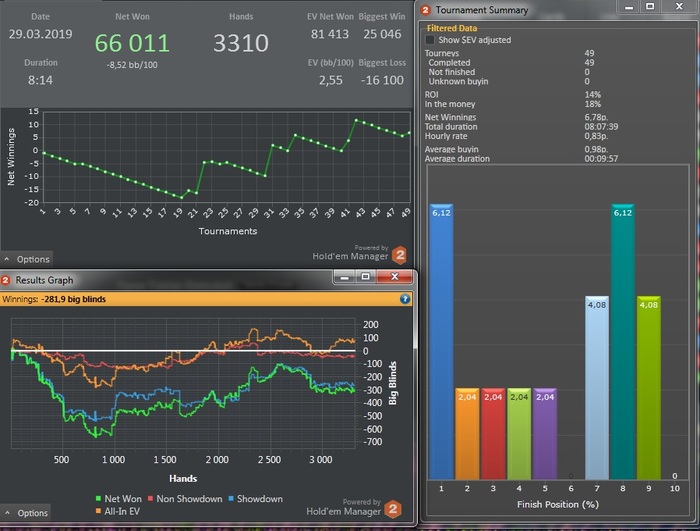Select the orange bar for finish position 2
700x531 pixels.
(467, 434)
